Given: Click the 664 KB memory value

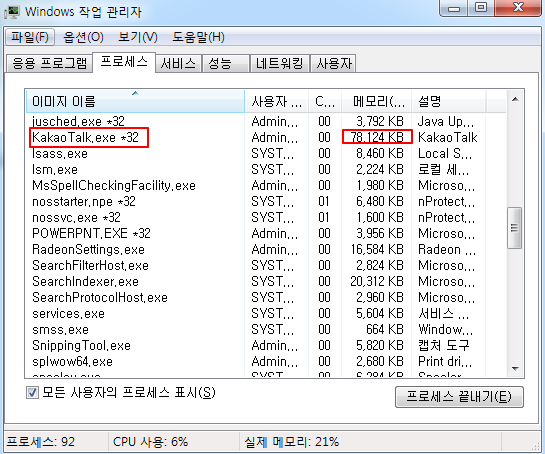Looking at the screenshot, I should (385, 329).
